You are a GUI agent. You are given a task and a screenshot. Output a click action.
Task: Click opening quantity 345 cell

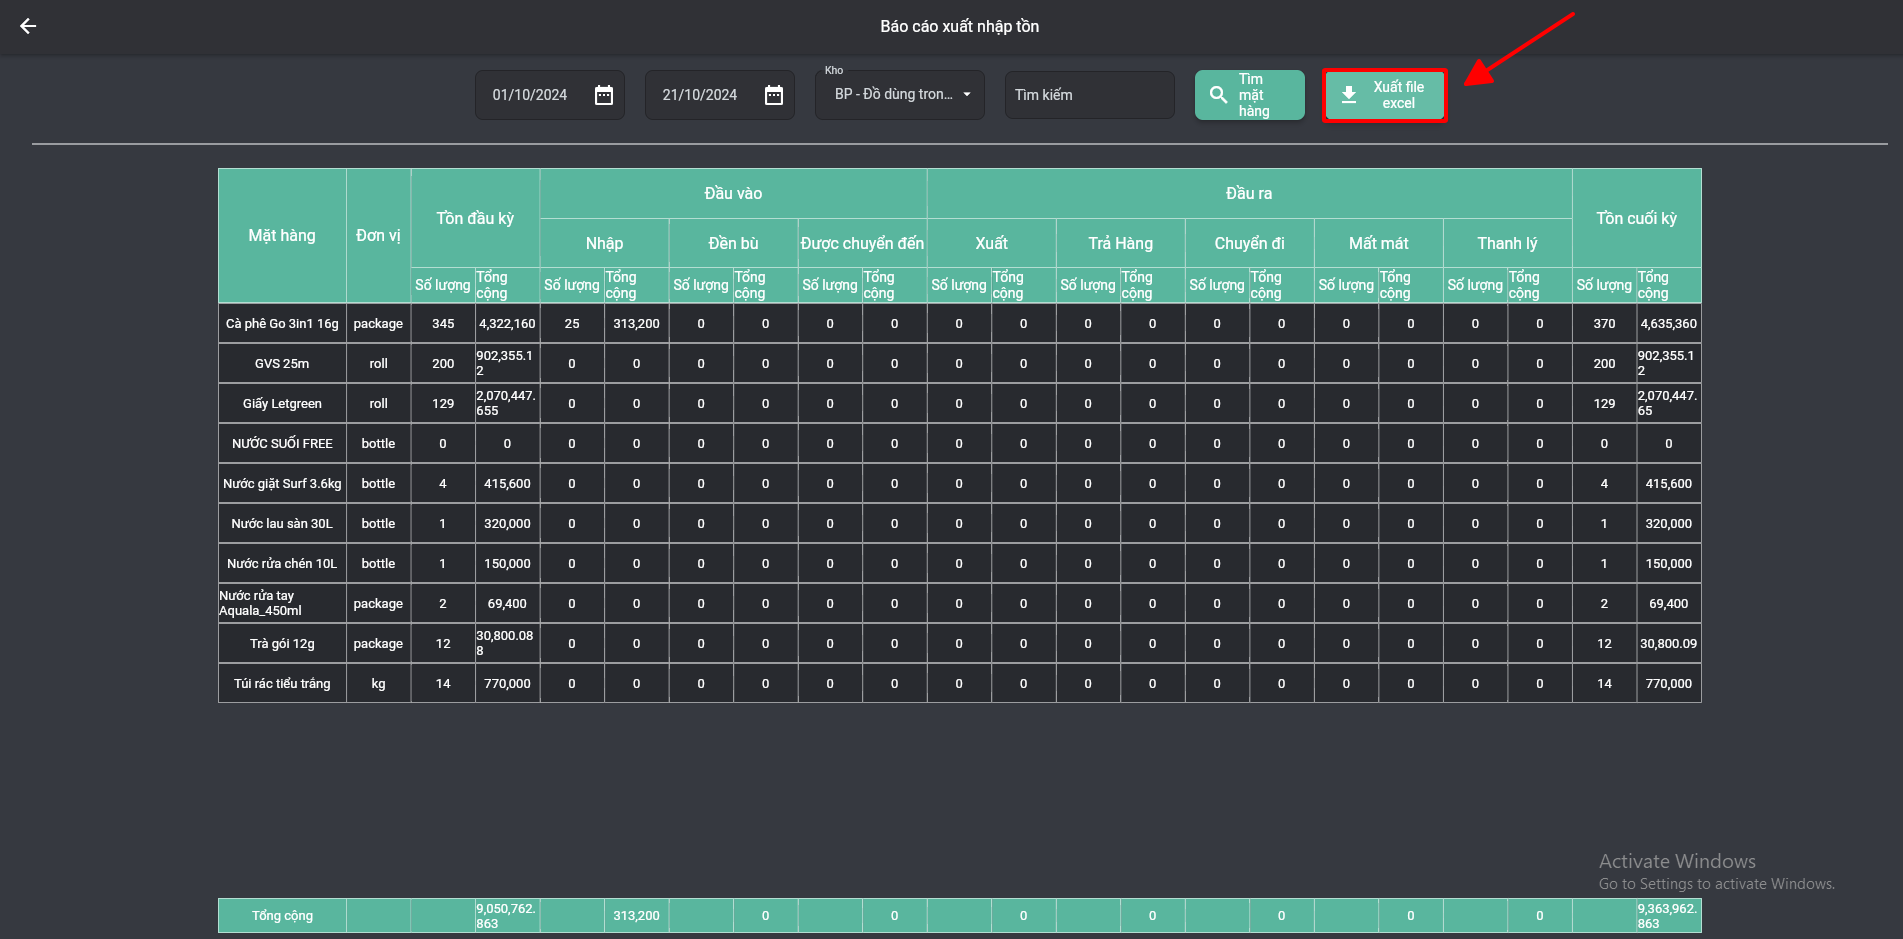(443, 324)
